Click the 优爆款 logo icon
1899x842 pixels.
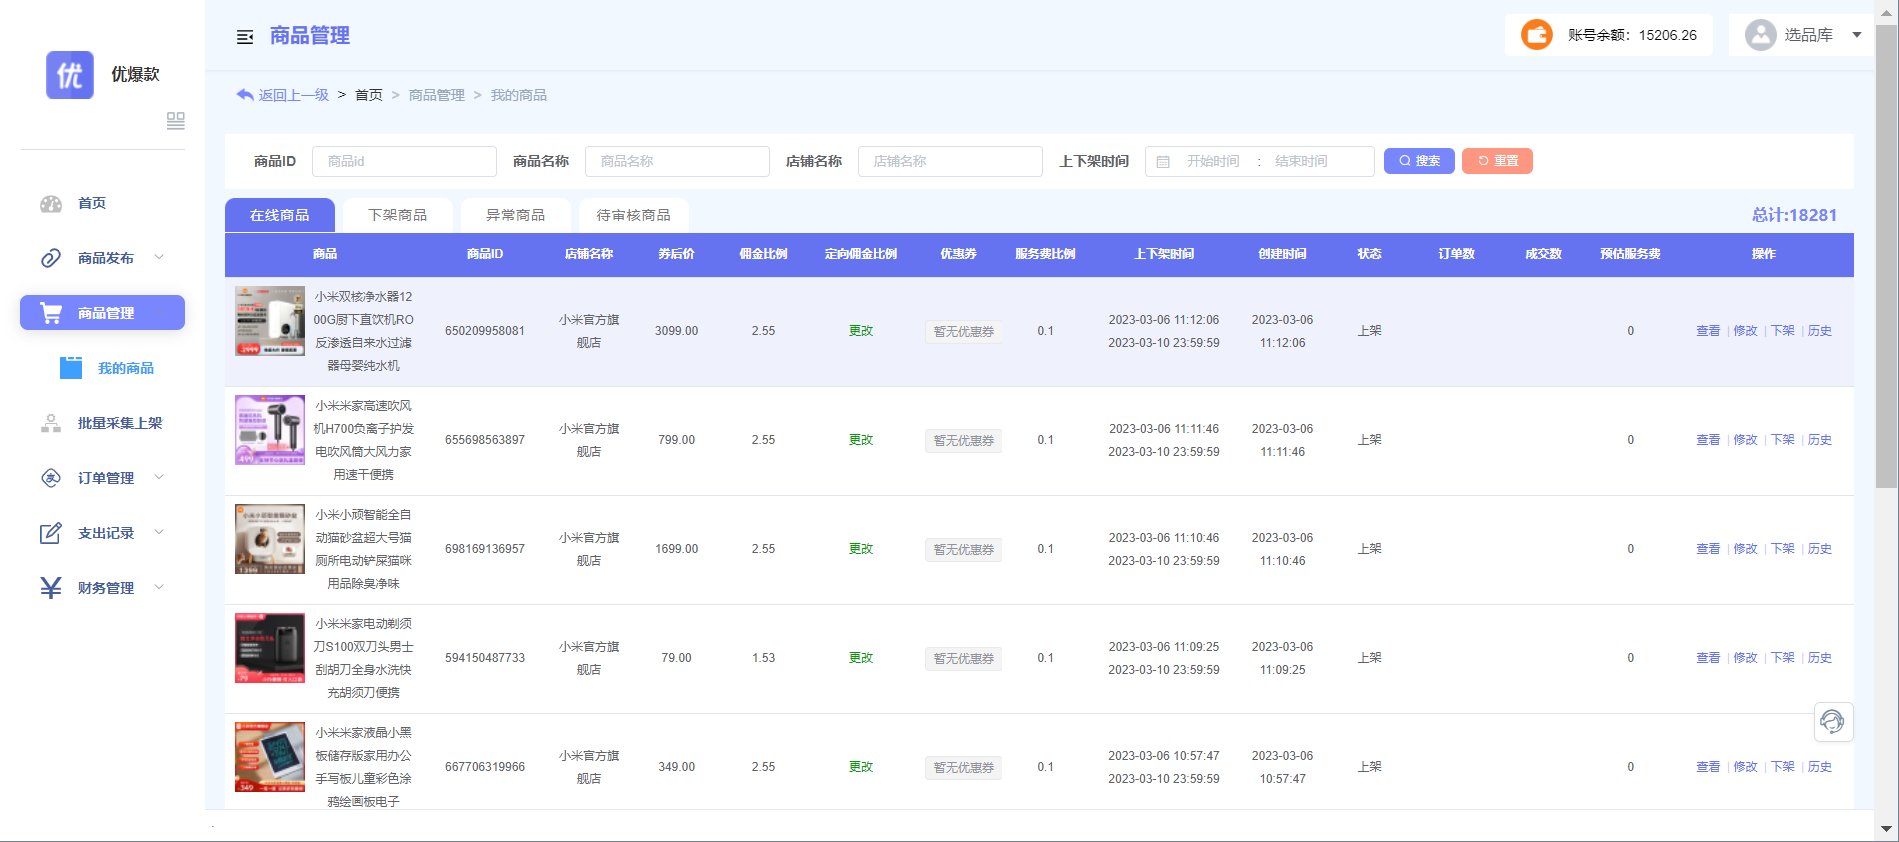[x=70, y=75]
